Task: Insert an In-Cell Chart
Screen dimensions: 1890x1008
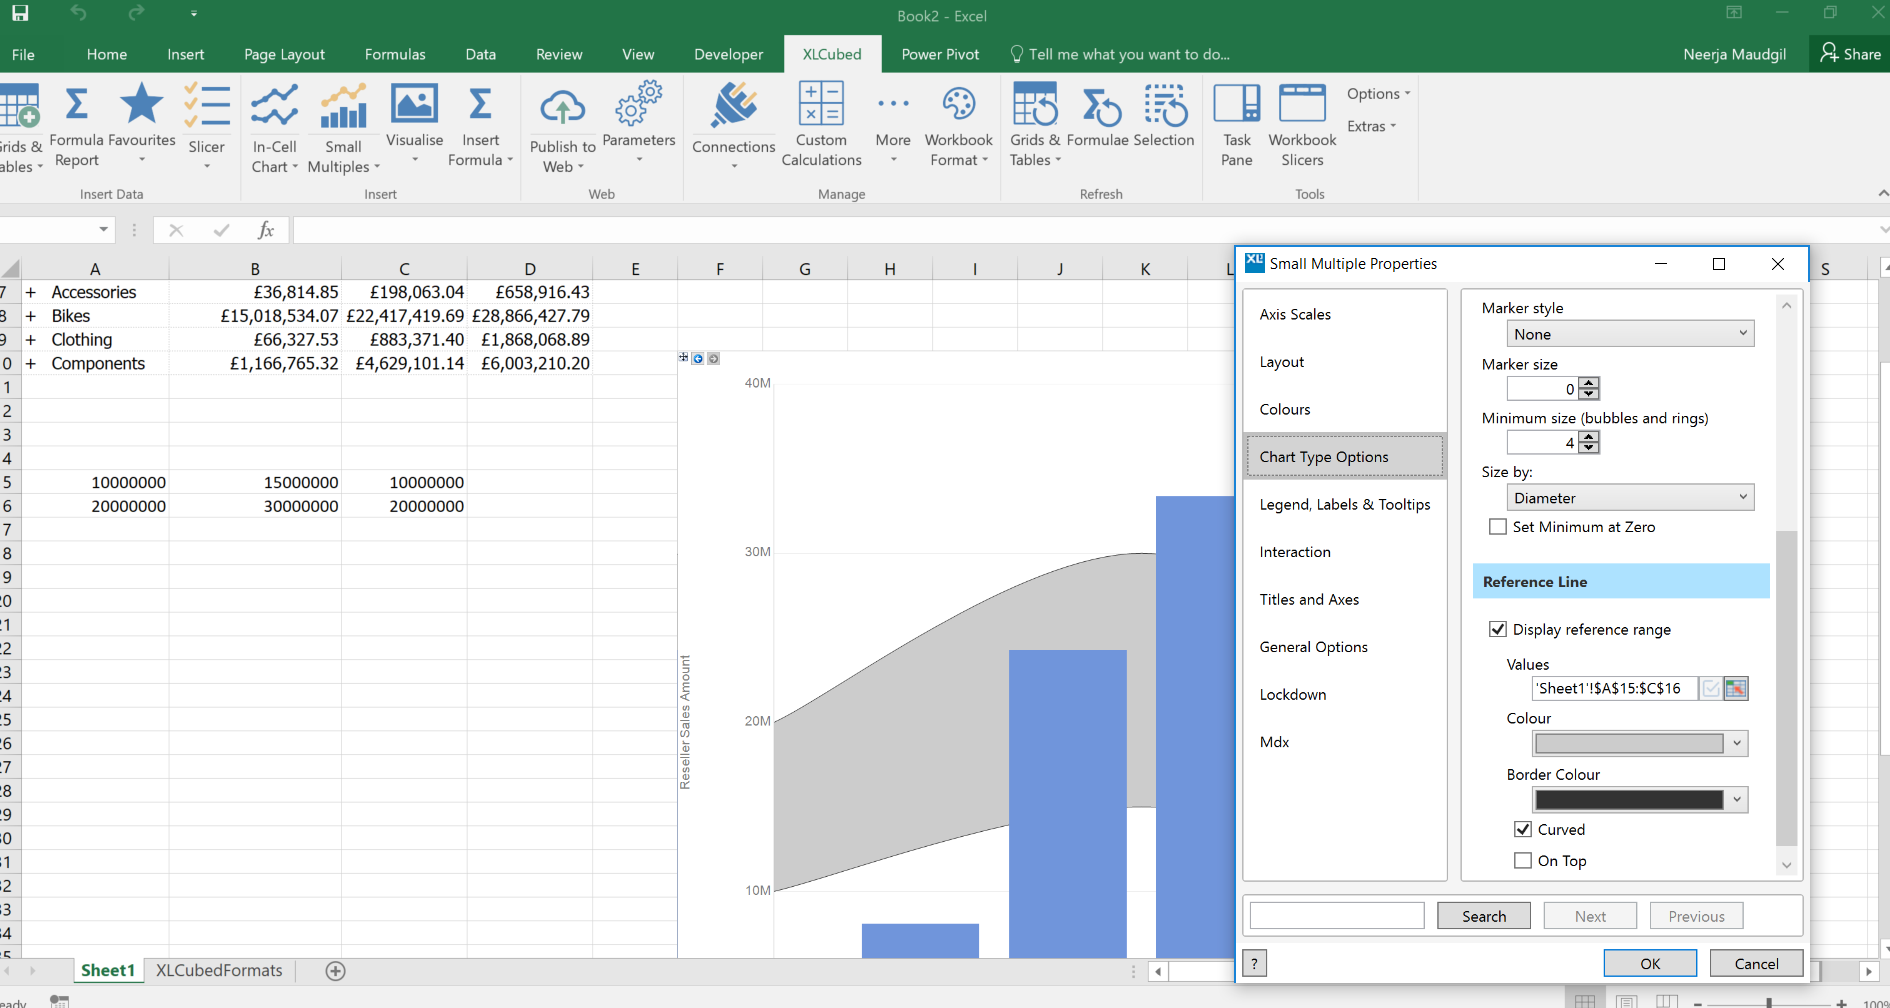Action: tap(274, 129)
